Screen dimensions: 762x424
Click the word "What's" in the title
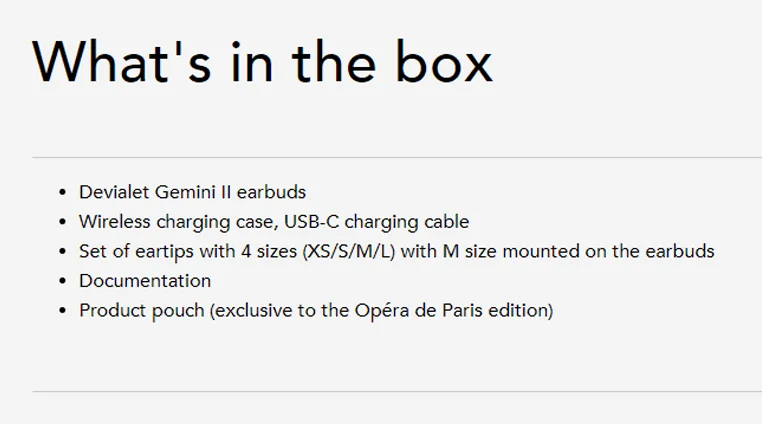(x=121, y=63)
